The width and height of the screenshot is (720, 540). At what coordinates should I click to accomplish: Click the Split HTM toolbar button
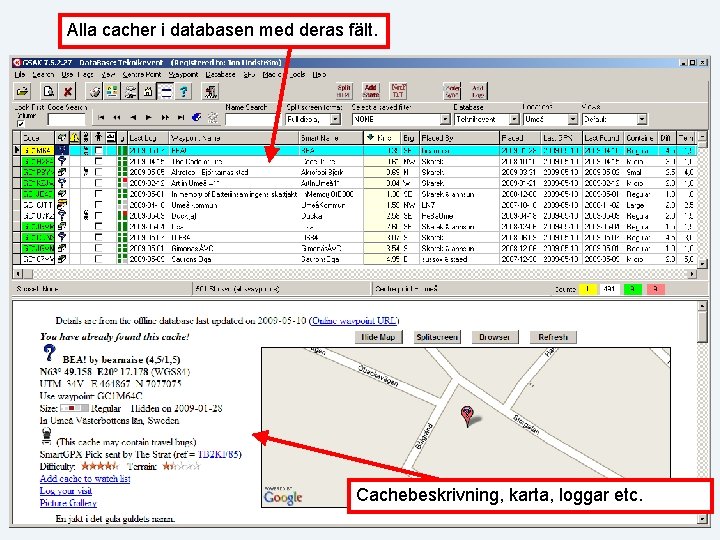(343, 91)
